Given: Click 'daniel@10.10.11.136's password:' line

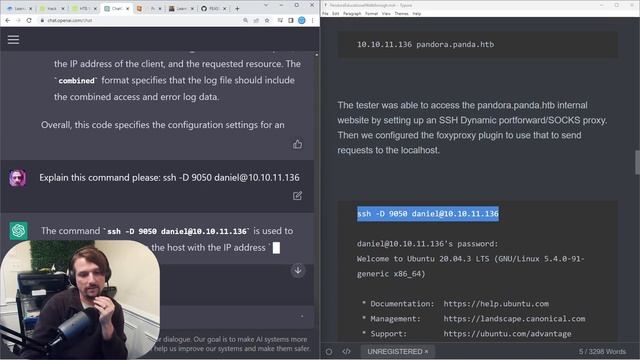Looking at the screenshot, I should pos(427,244).
